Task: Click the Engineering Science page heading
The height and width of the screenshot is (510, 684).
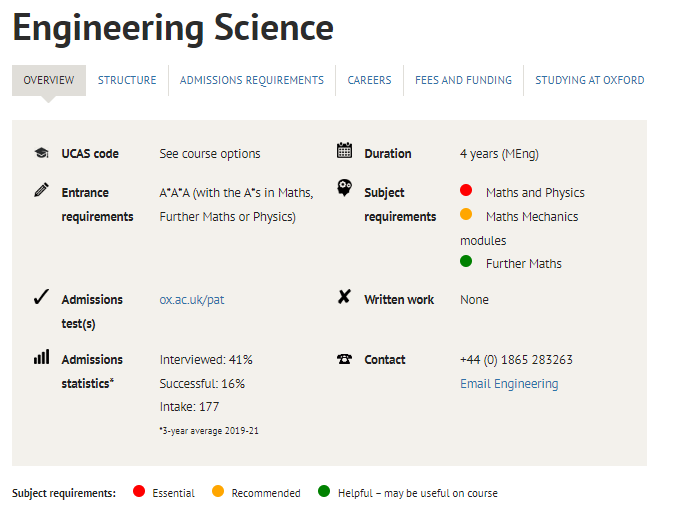Action: coord(173,28)
